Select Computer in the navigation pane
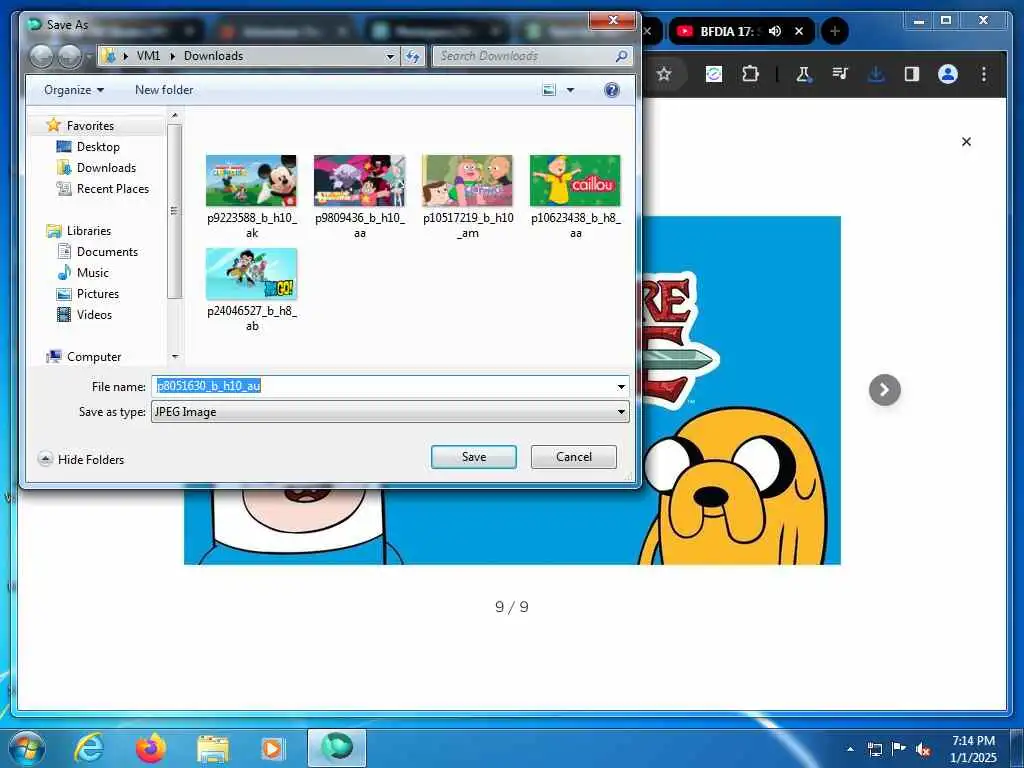1024x768 pixels. pyautogui.click(x=94, y=357)
